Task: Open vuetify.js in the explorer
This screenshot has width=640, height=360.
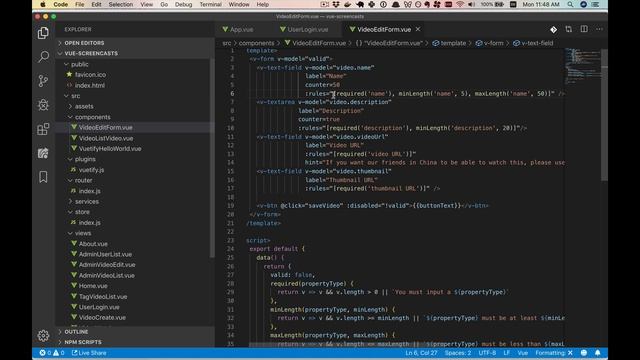Action: point(91,170)
